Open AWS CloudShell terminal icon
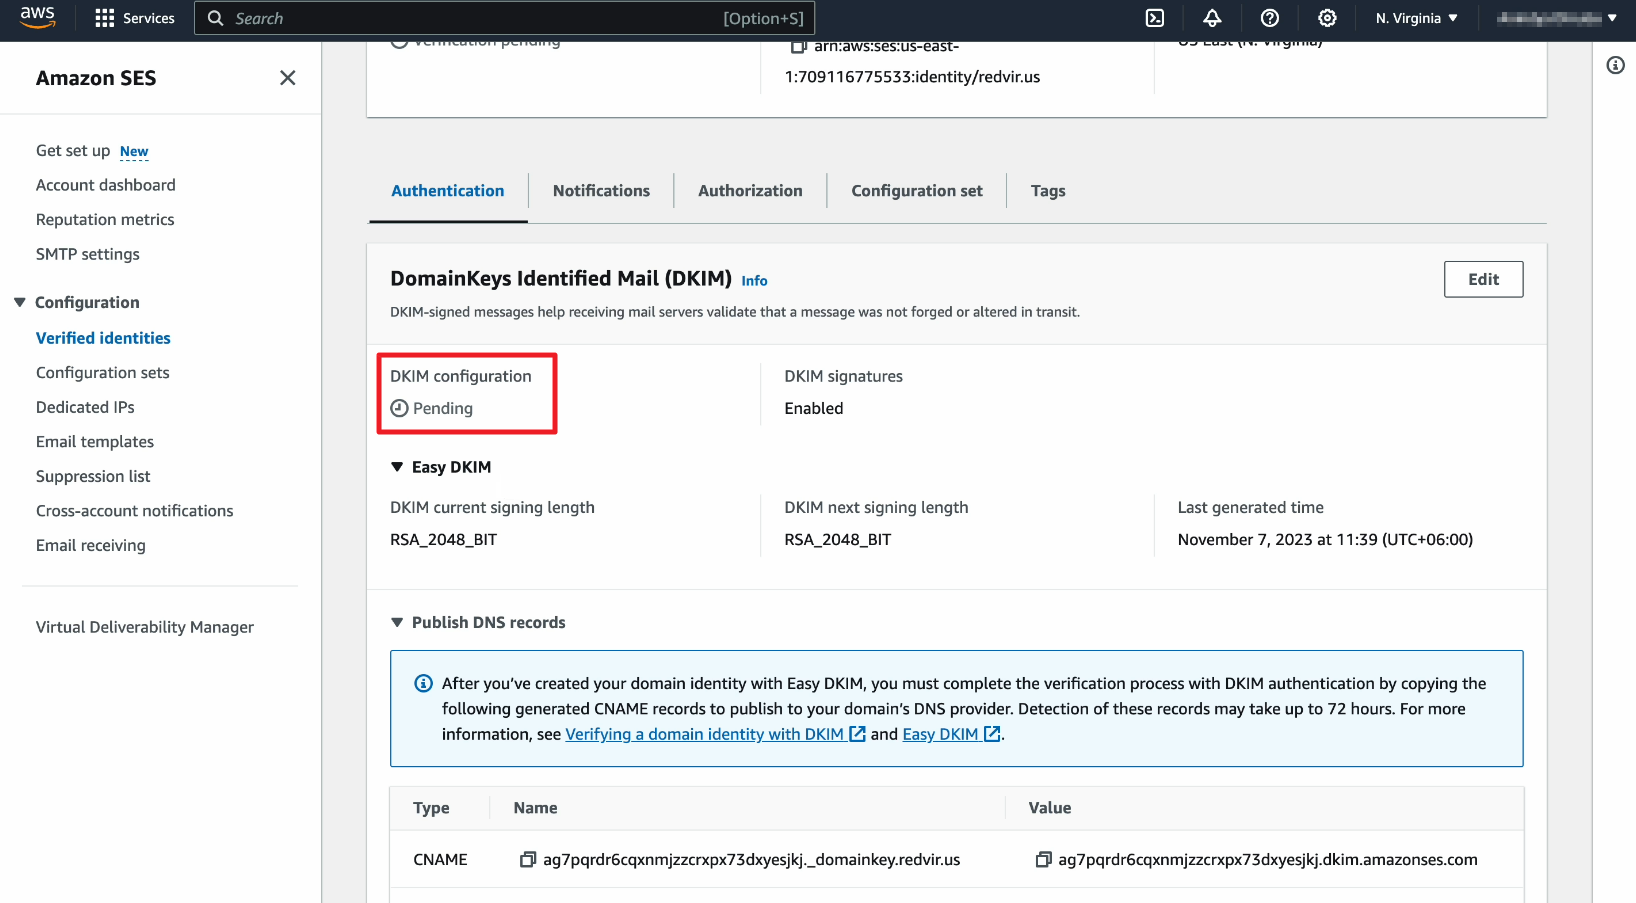The image size is (1636, 903). point(1155,18)
